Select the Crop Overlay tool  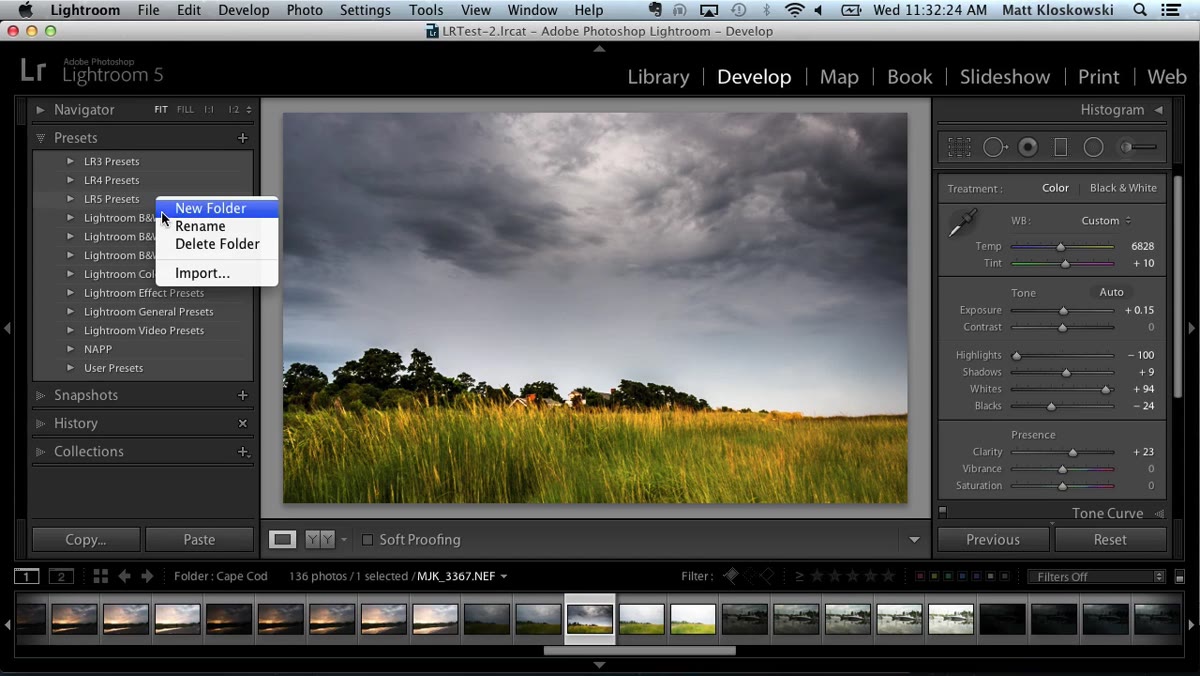959,147
